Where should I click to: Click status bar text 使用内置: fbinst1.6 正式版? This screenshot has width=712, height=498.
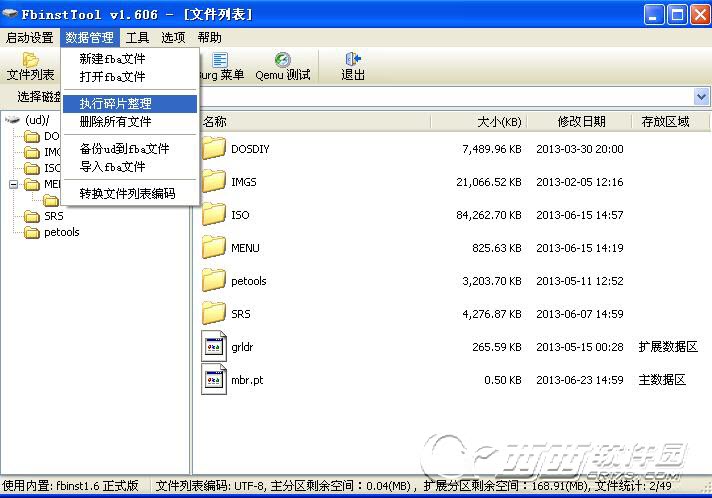click(70, 486)
